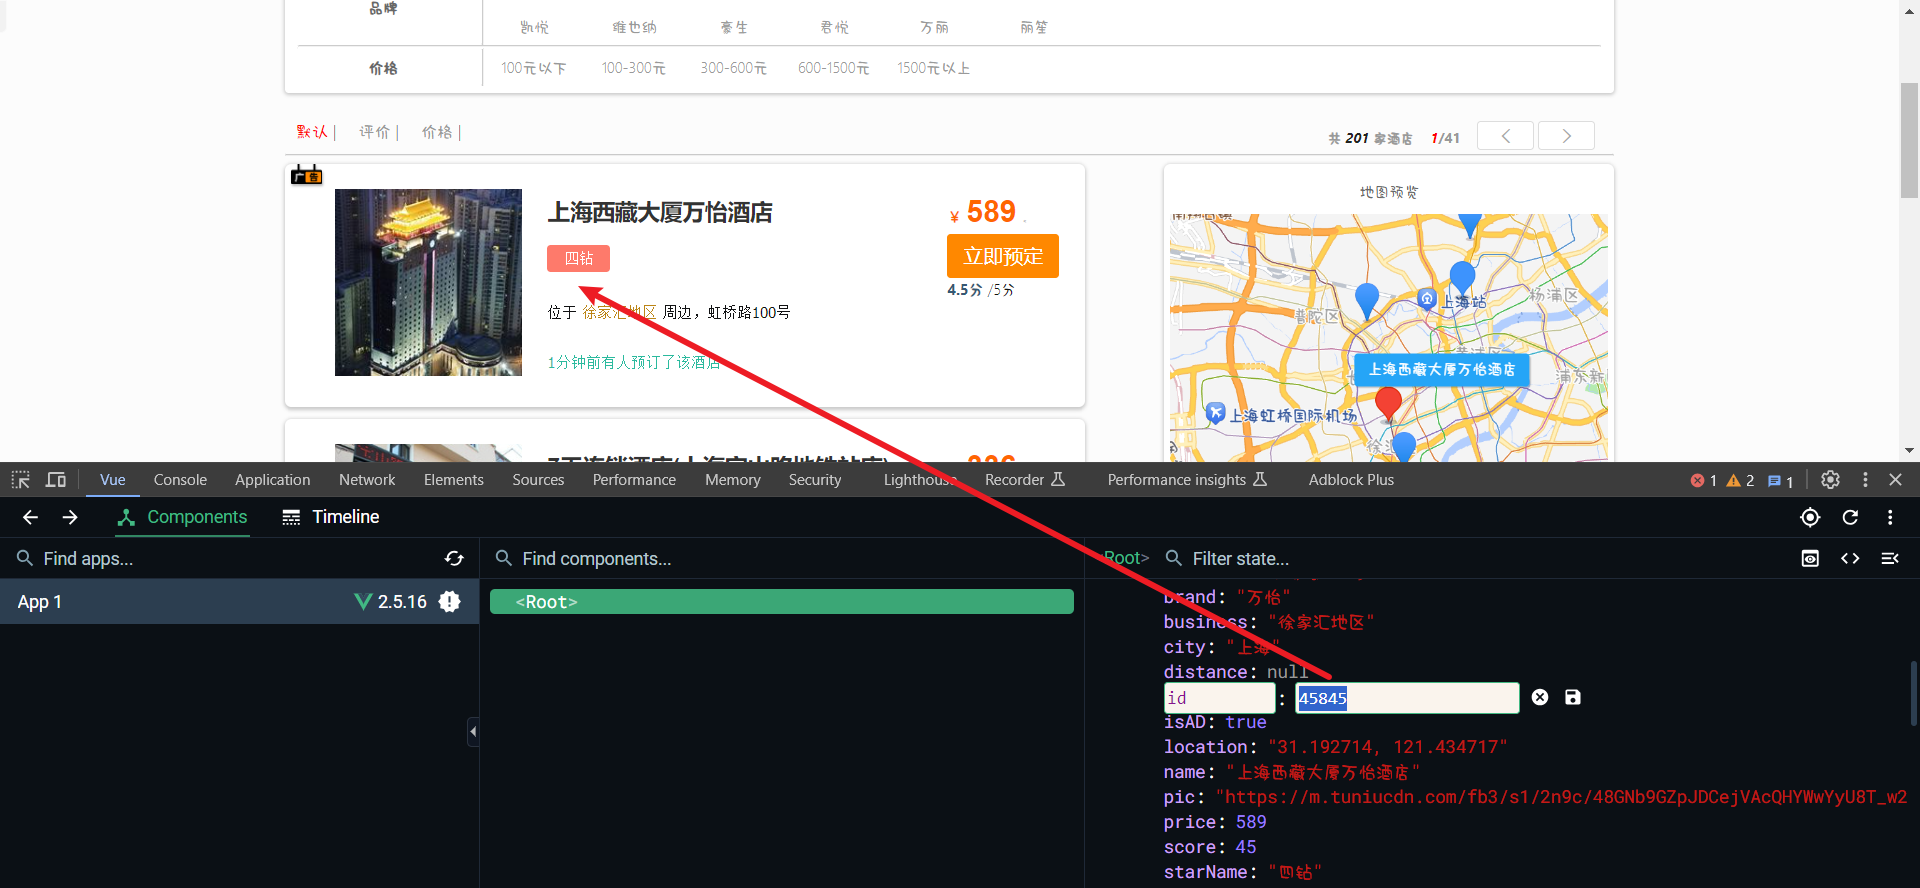Open the Elements tab
The height and width of the screenshot is (888, 1920).
point(453,480)
